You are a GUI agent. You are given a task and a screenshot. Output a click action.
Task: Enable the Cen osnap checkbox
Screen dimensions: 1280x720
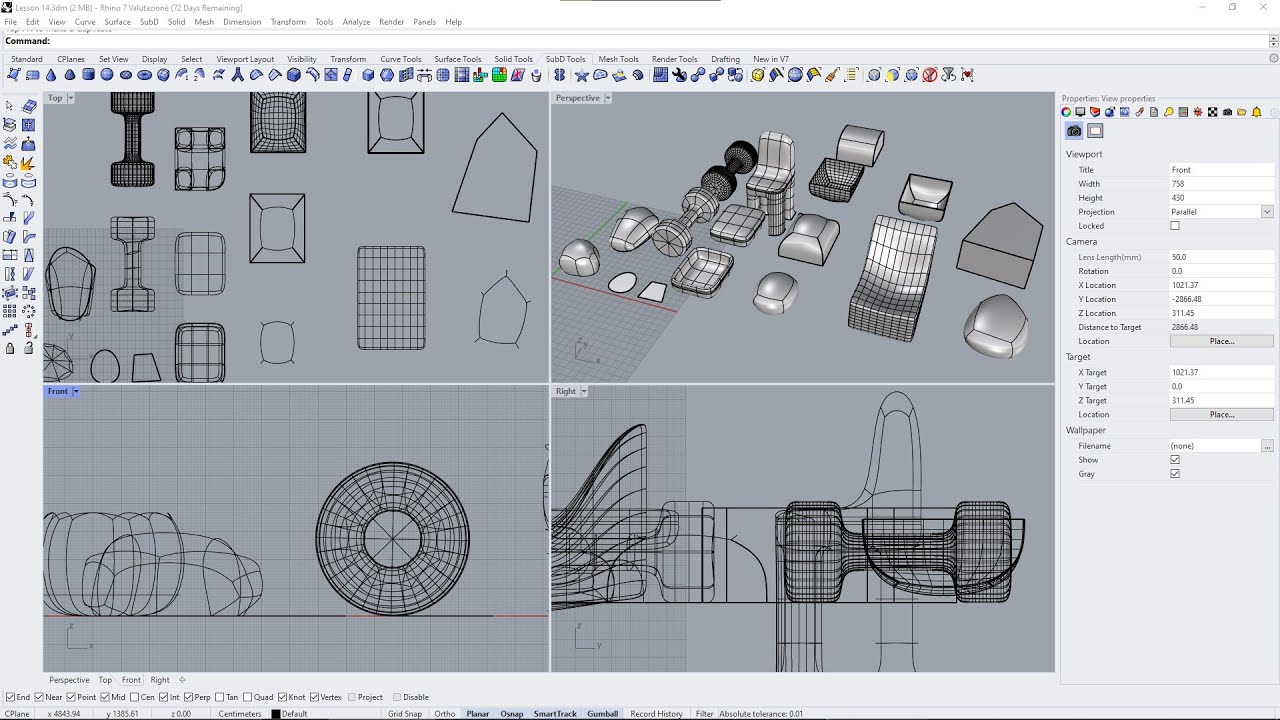point(134,697)
